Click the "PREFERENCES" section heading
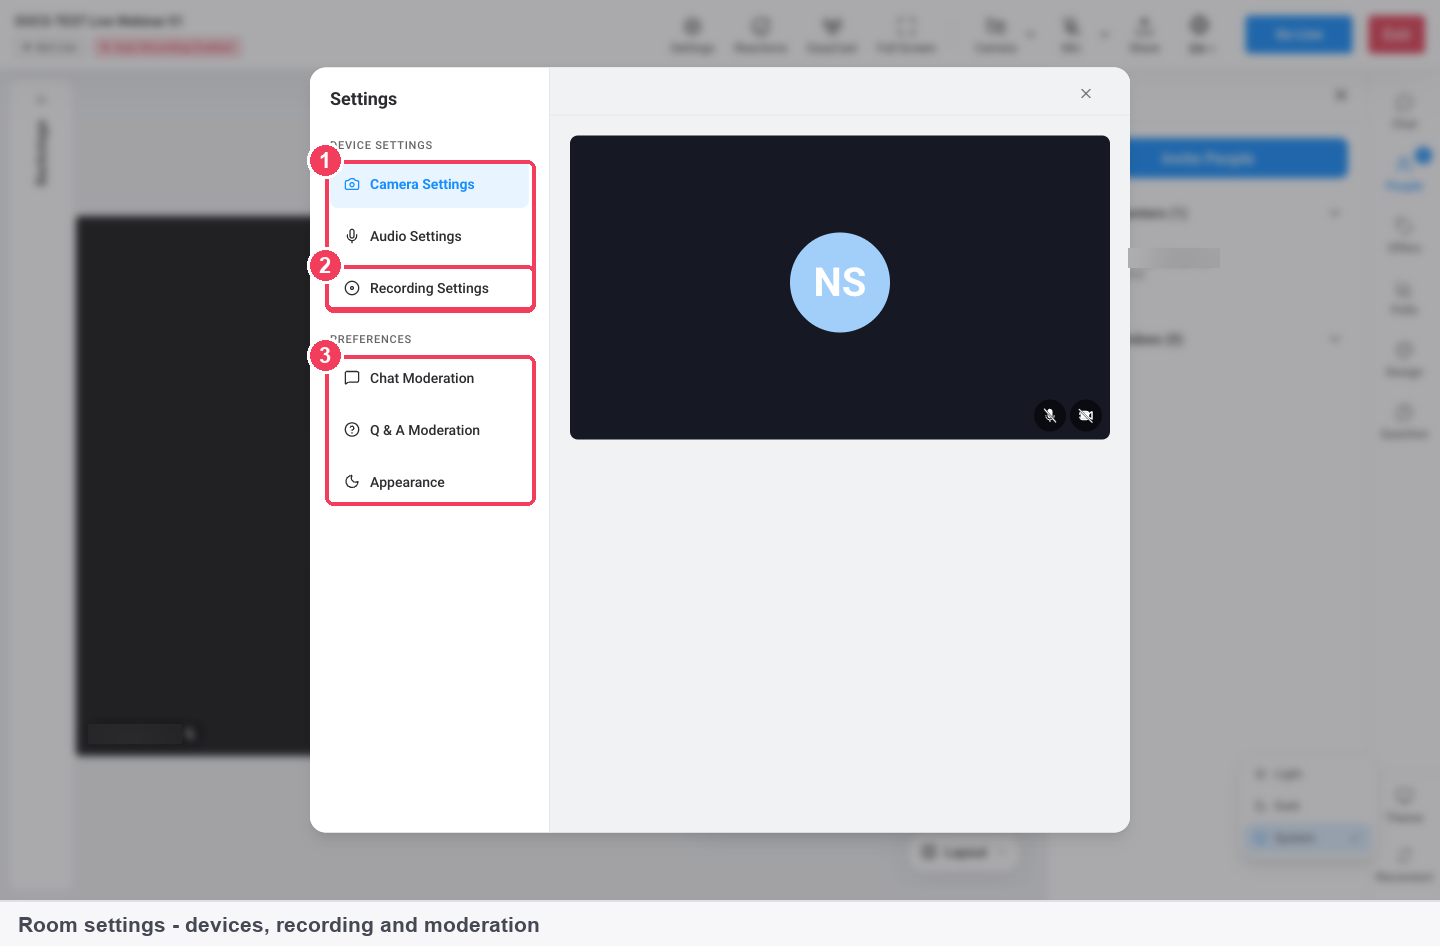This screenshot has height=946, width=1440. 371,340
